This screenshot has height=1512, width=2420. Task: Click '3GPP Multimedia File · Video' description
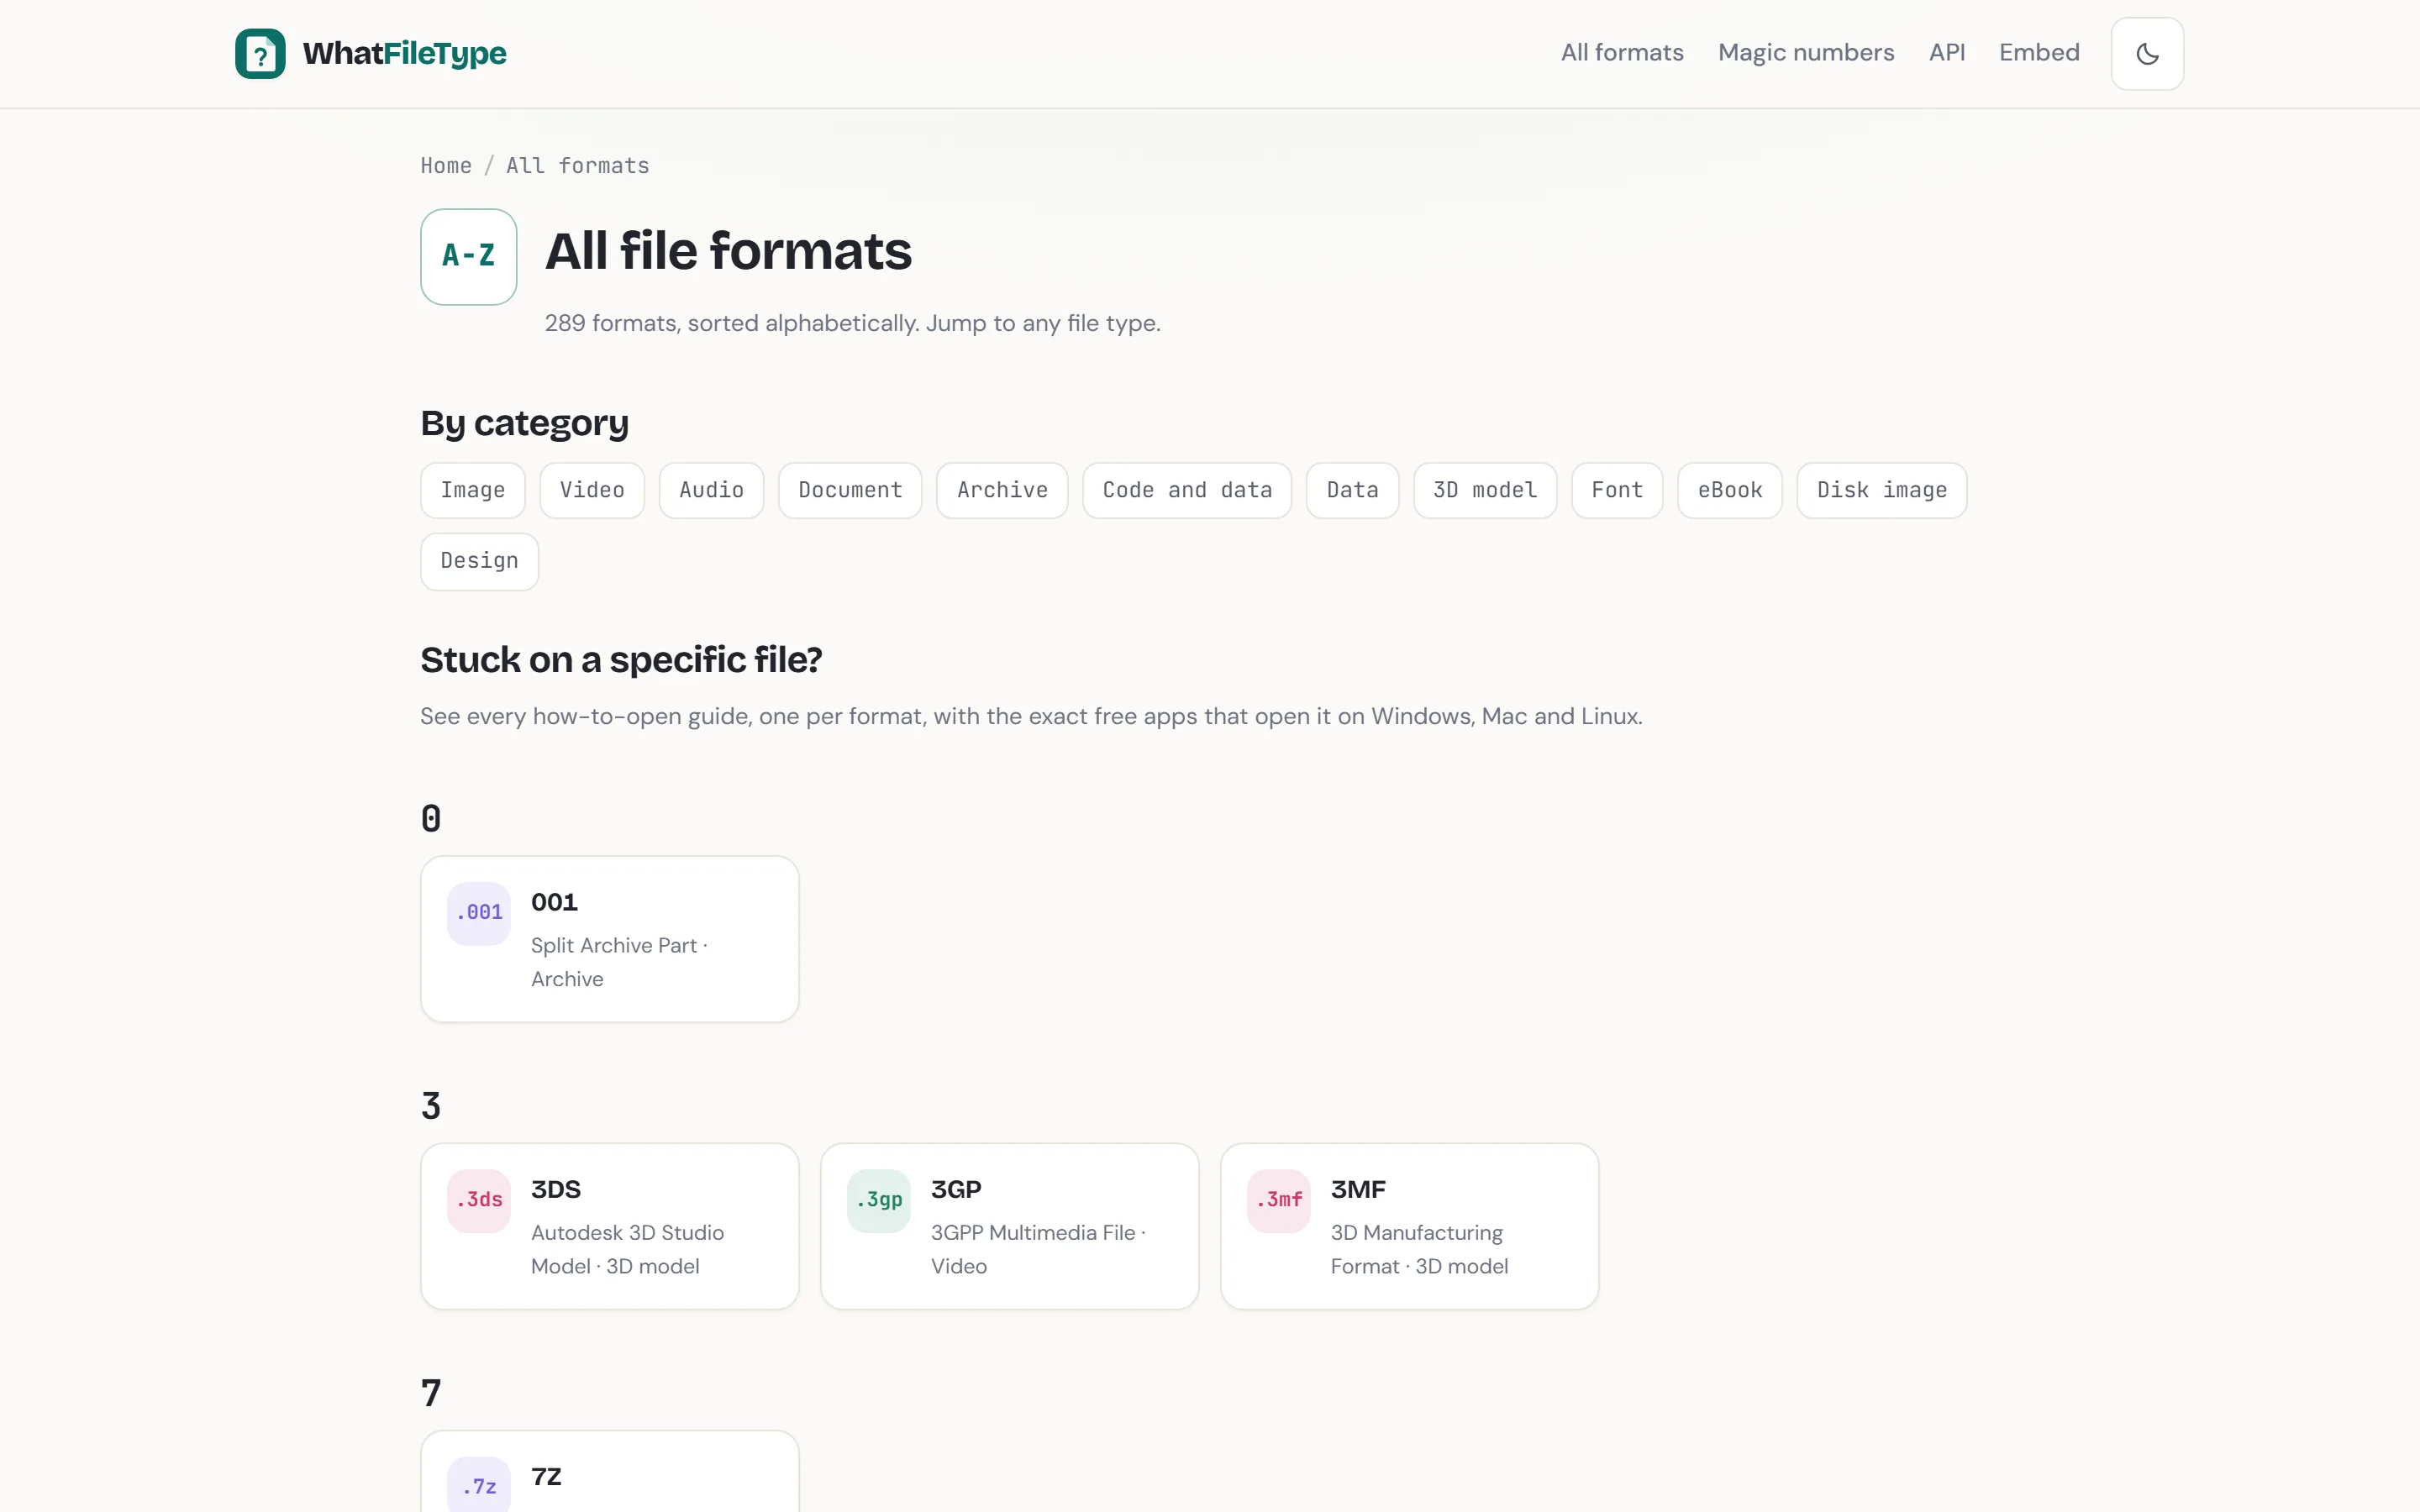coord(1038,1249)
